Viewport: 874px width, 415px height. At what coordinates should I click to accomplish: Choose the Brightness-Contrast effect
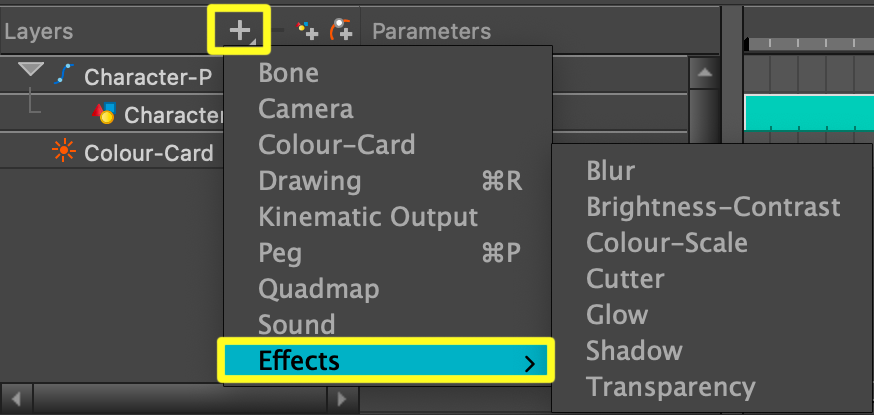pyautogui.click(x=713, y=207)
